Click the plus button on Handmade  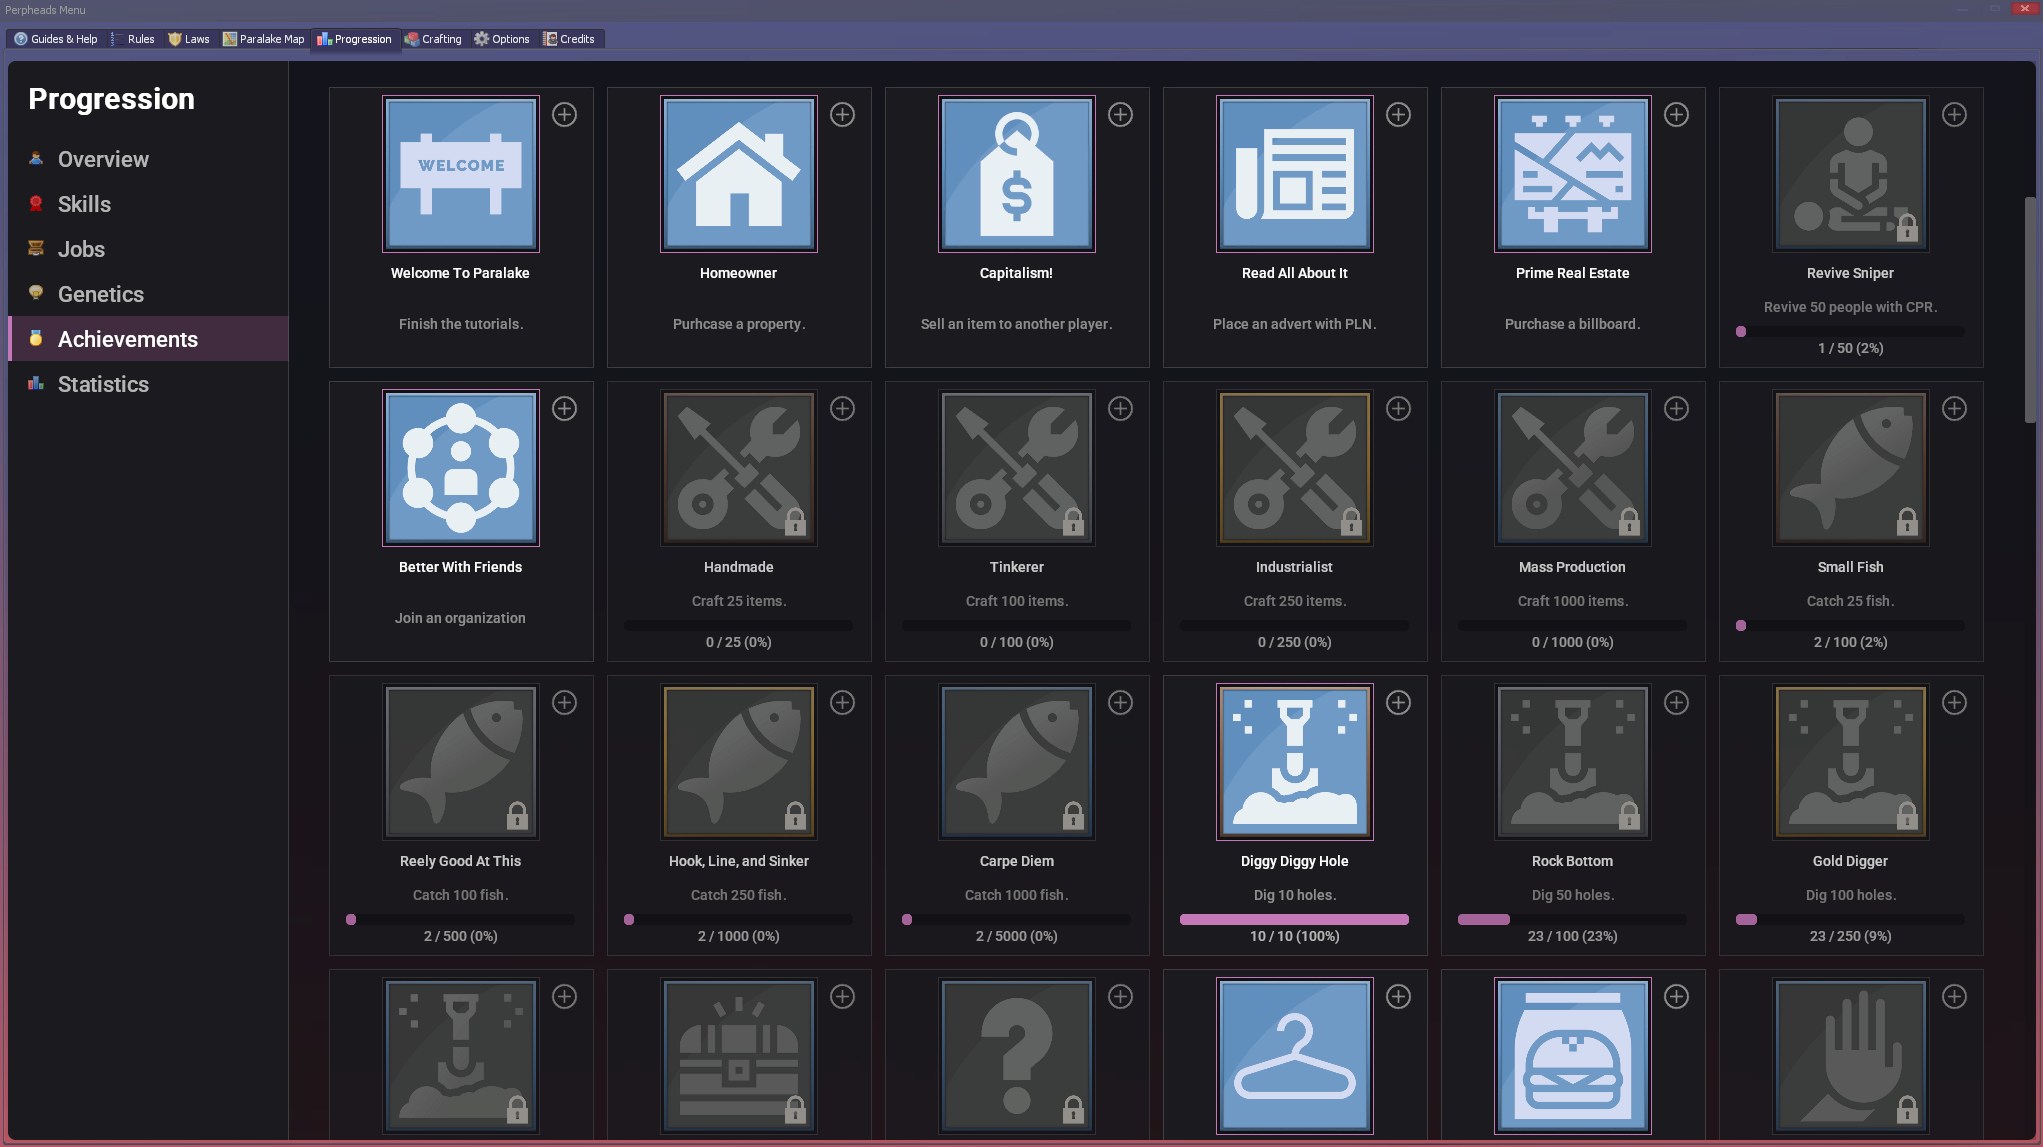843,409
